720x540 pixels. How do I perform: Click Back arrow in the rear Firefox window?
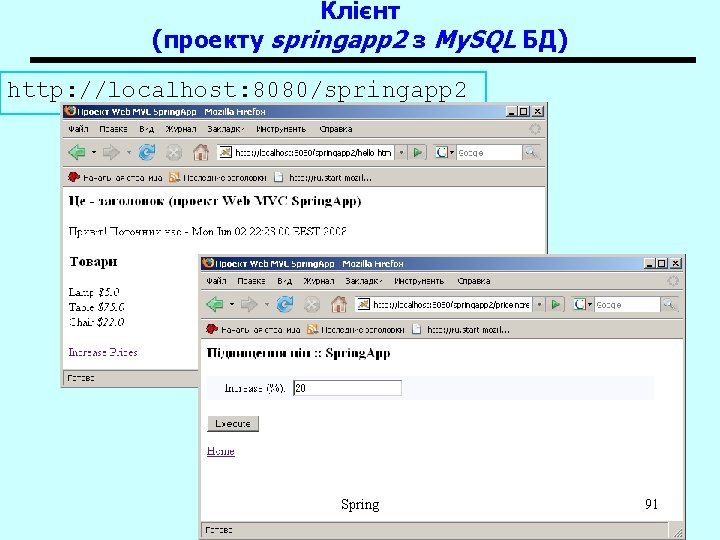coord(77,152)
